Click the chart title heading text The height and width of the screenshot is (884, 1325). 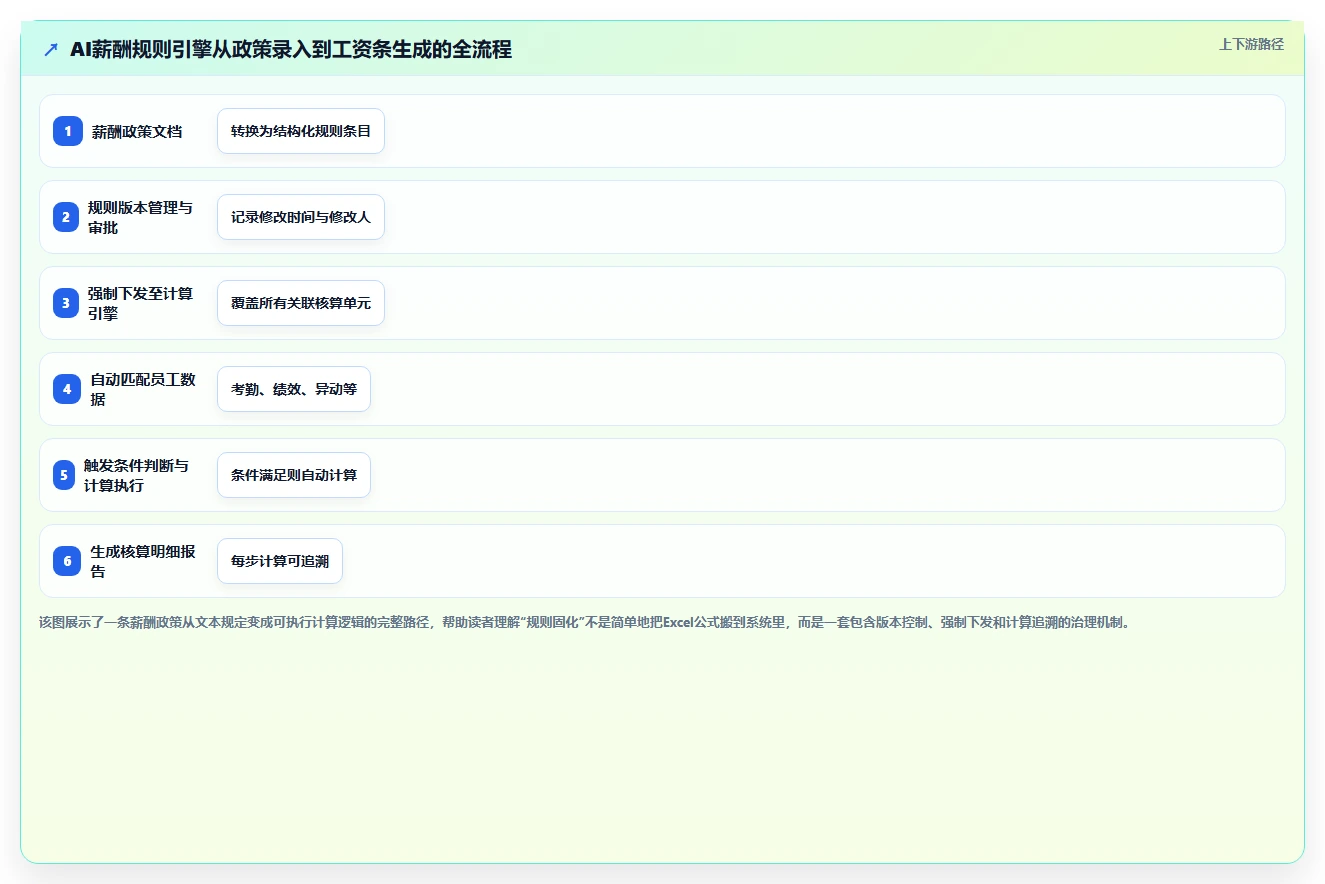click(x=291, y=50)
